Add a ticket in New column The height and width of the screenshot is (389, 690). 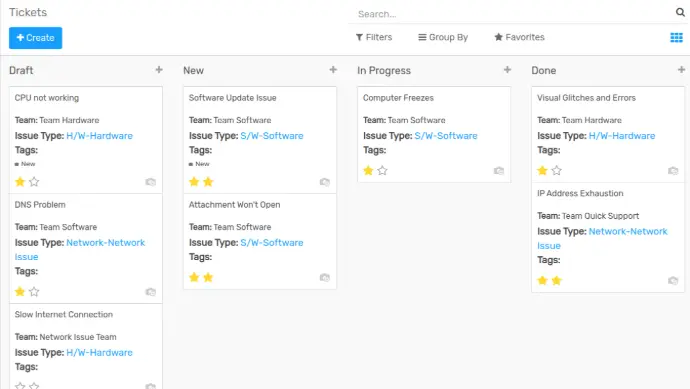[x=333, y=70]
